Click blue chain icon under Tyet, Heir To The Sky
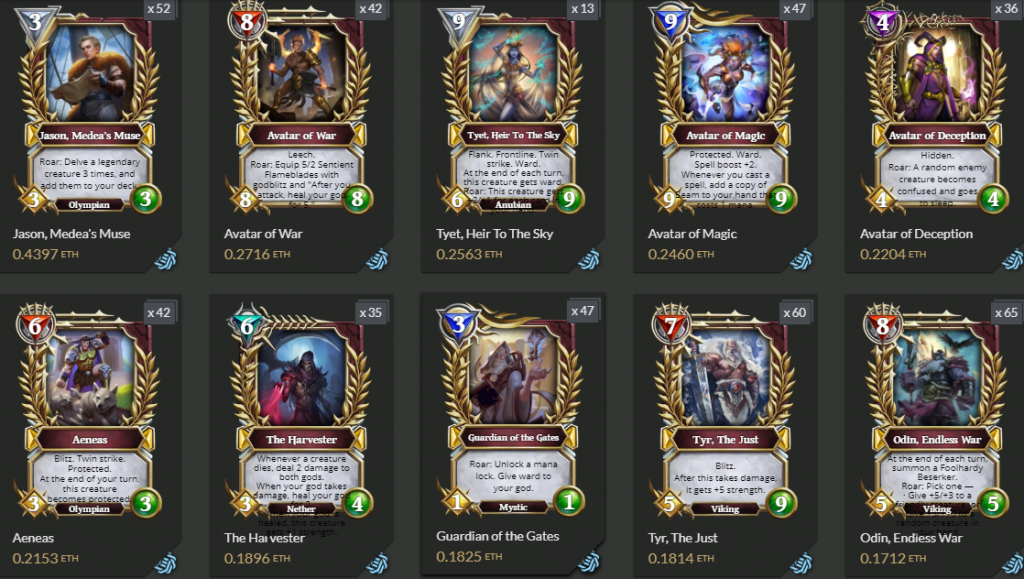The height and width of the screenshot is (579, 1024). (589, 260)
